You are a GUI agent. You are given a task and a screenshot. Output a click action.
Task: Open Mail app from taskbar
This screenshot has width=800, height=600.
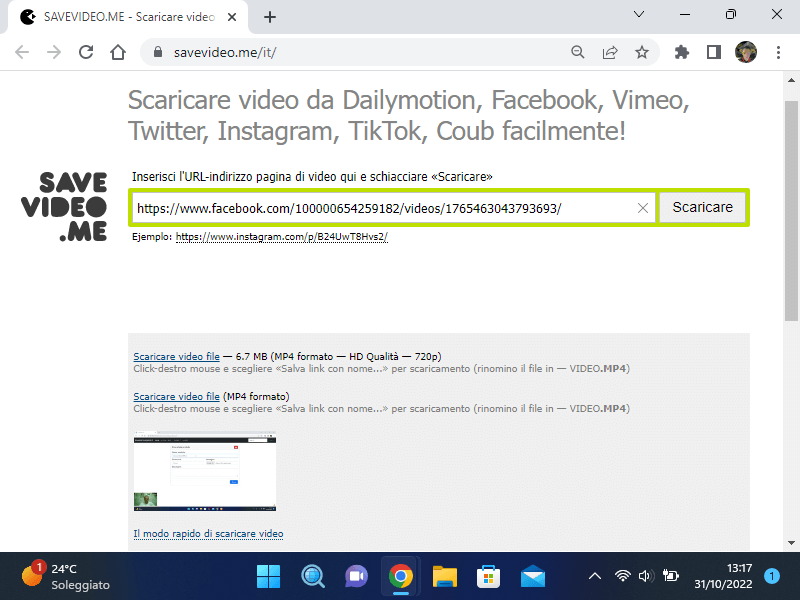click(533, 577)
